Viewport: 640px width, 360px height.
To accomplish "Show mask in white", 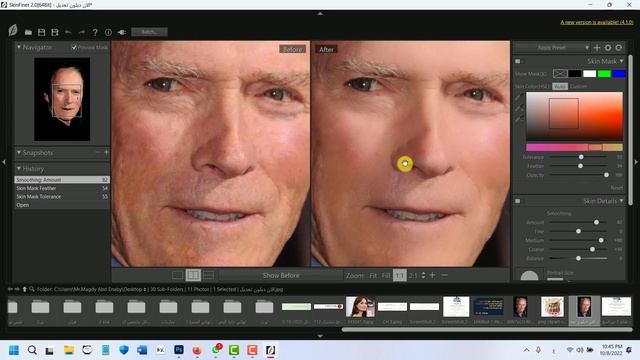I will tap(589, 73).
